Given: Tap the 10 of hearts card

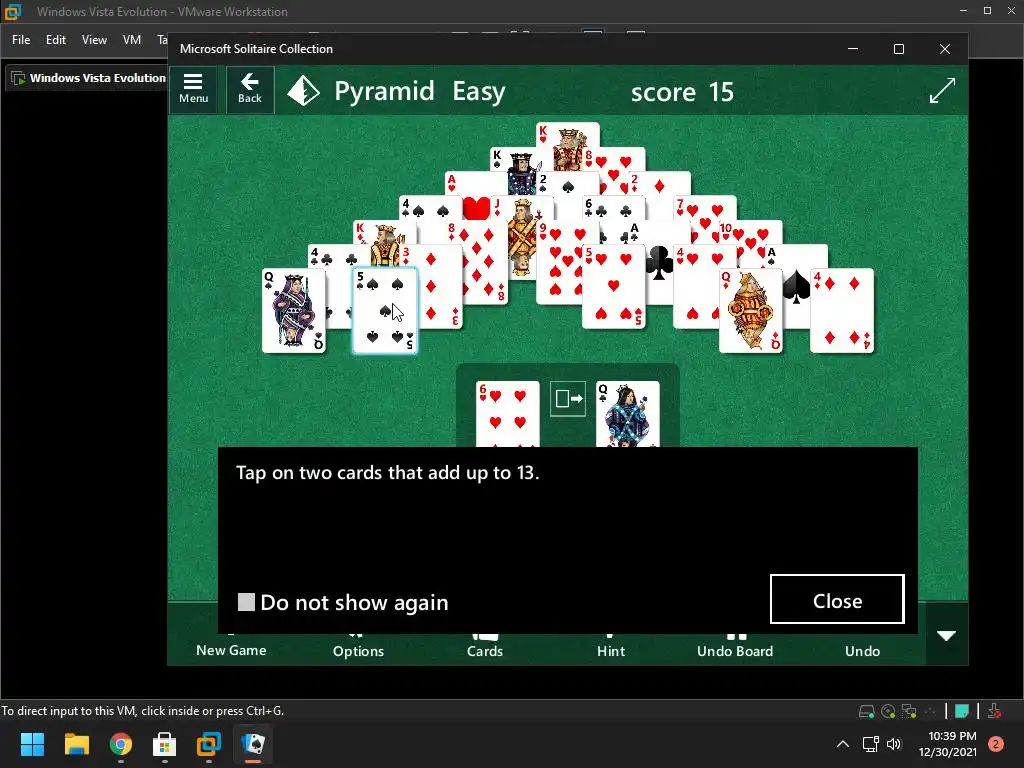Looking at the screenshot, I should coord(750,232).
